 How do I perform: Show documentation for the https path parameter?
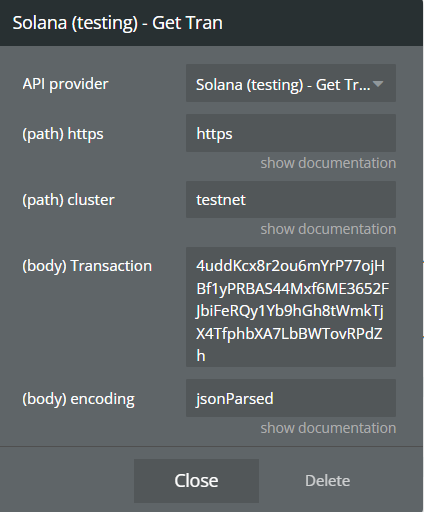pos(328,163)
